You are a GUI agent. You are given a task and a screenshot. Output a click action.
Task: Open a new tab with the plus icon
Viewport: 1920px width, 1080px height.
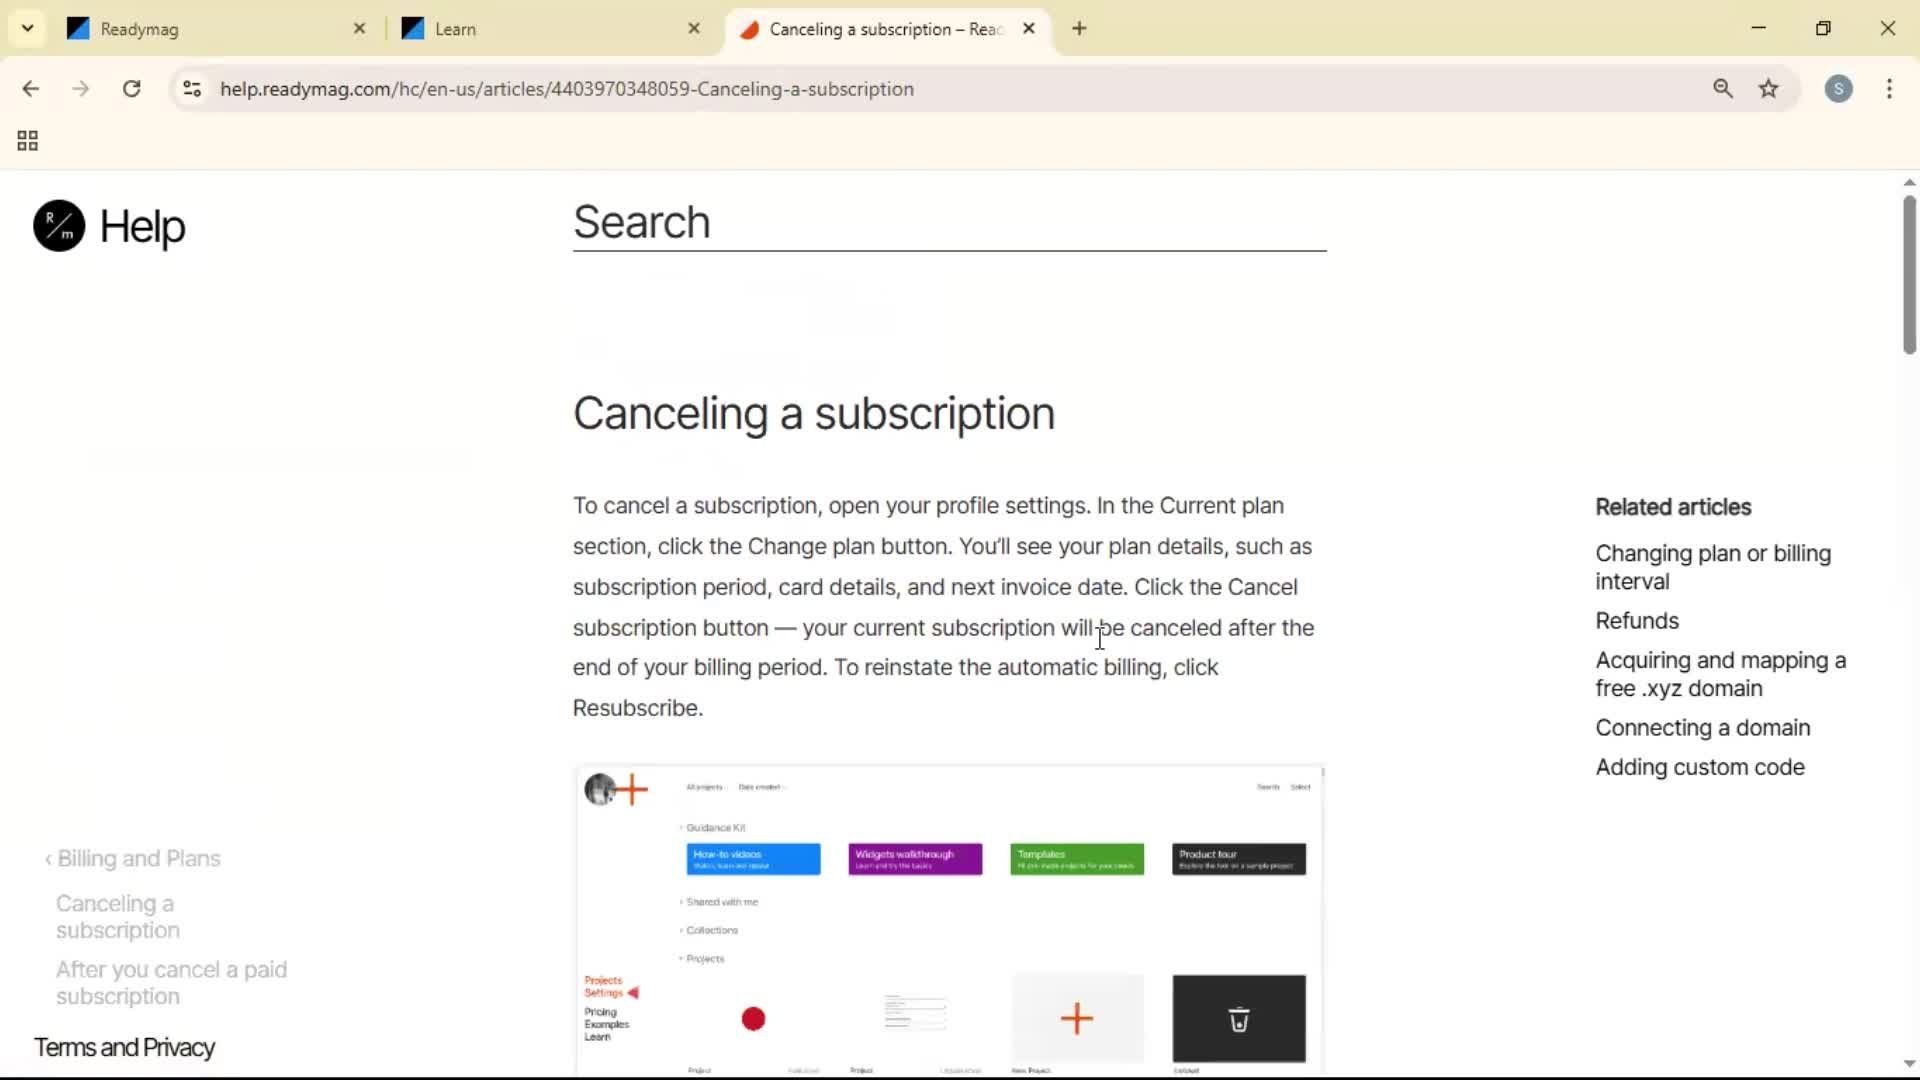point(1080,29)
